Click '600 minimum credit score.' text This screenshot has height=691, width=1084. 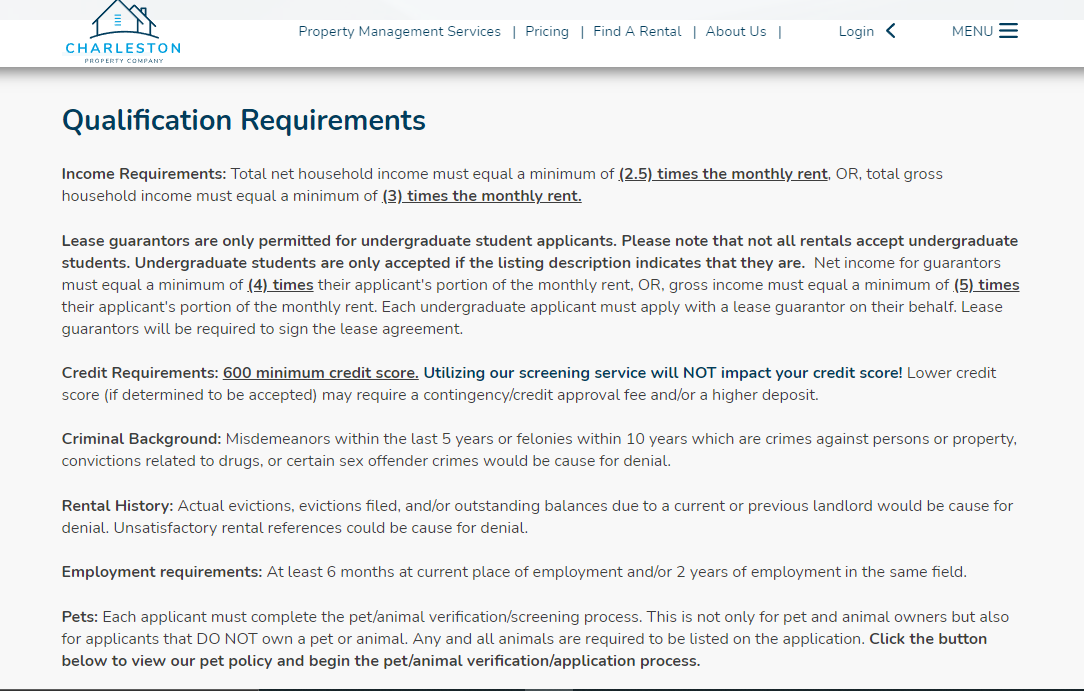[321, 373]
